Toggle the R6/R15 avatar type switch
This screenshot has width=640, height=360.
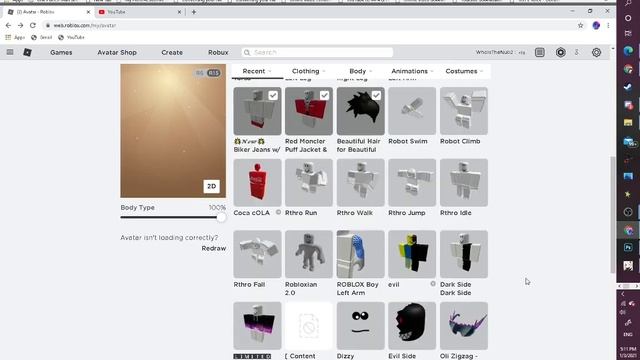(208, 73)
